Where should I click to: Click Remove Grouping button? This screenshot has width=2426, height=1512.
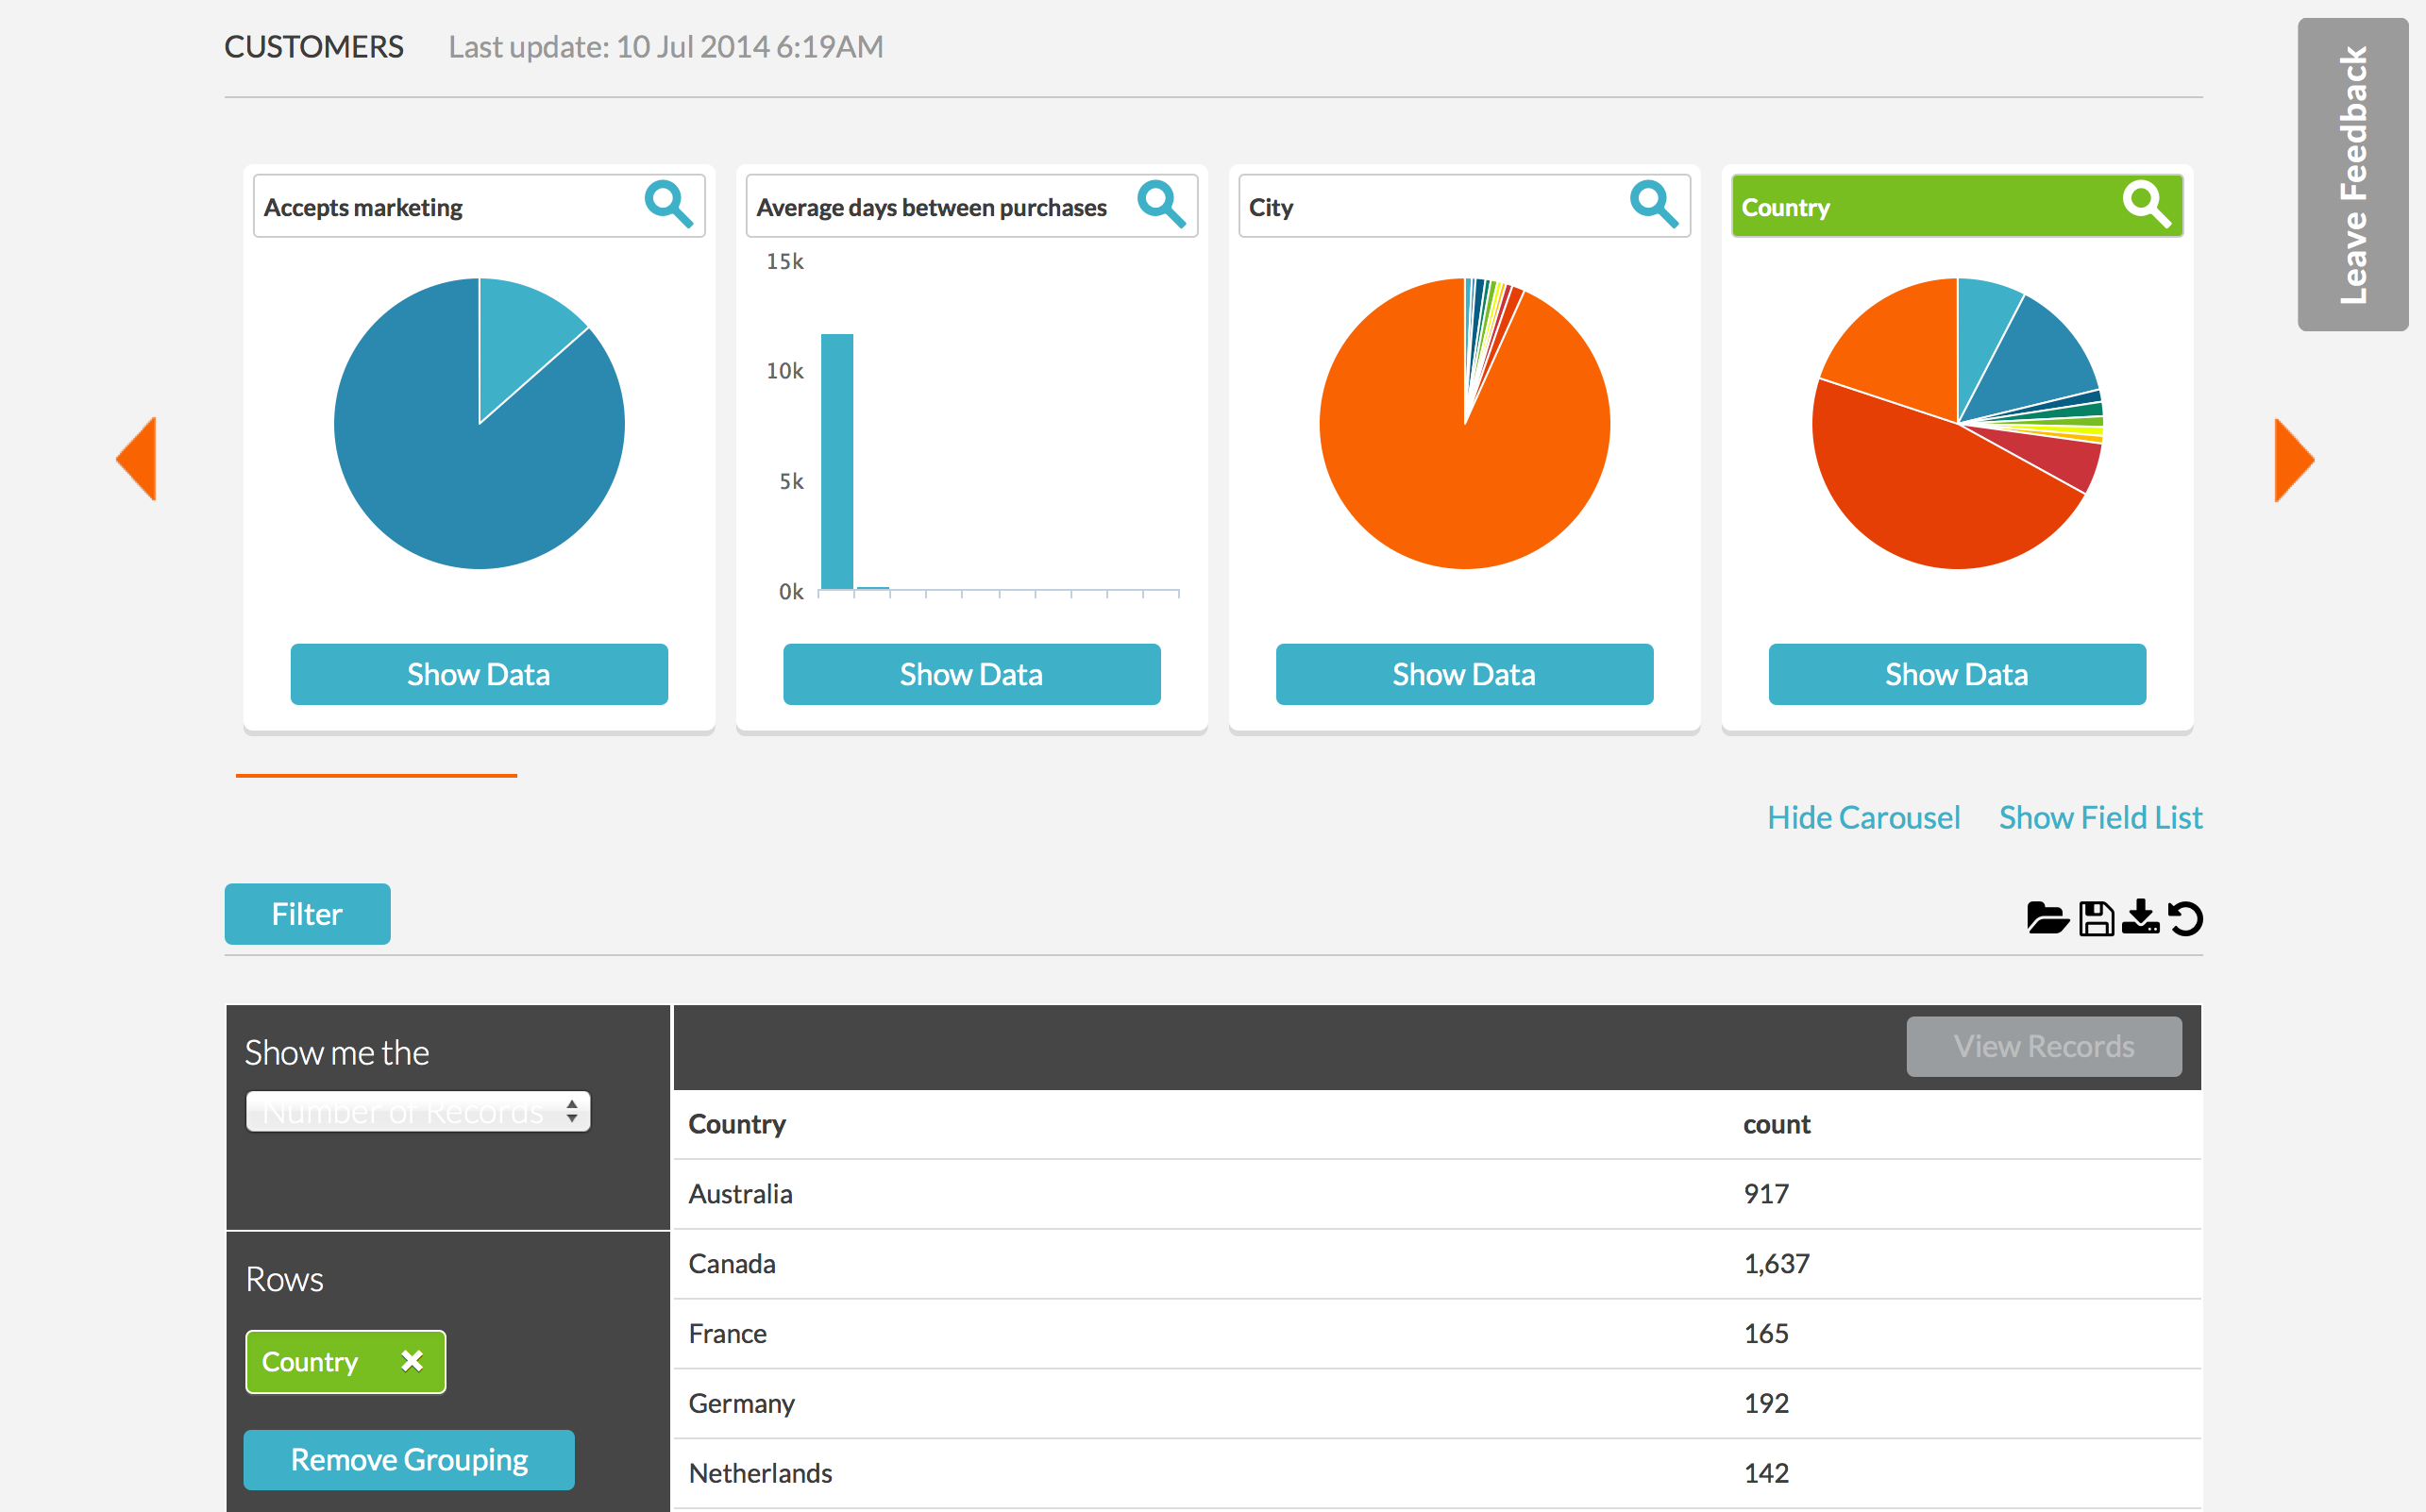coord(409,1459)
